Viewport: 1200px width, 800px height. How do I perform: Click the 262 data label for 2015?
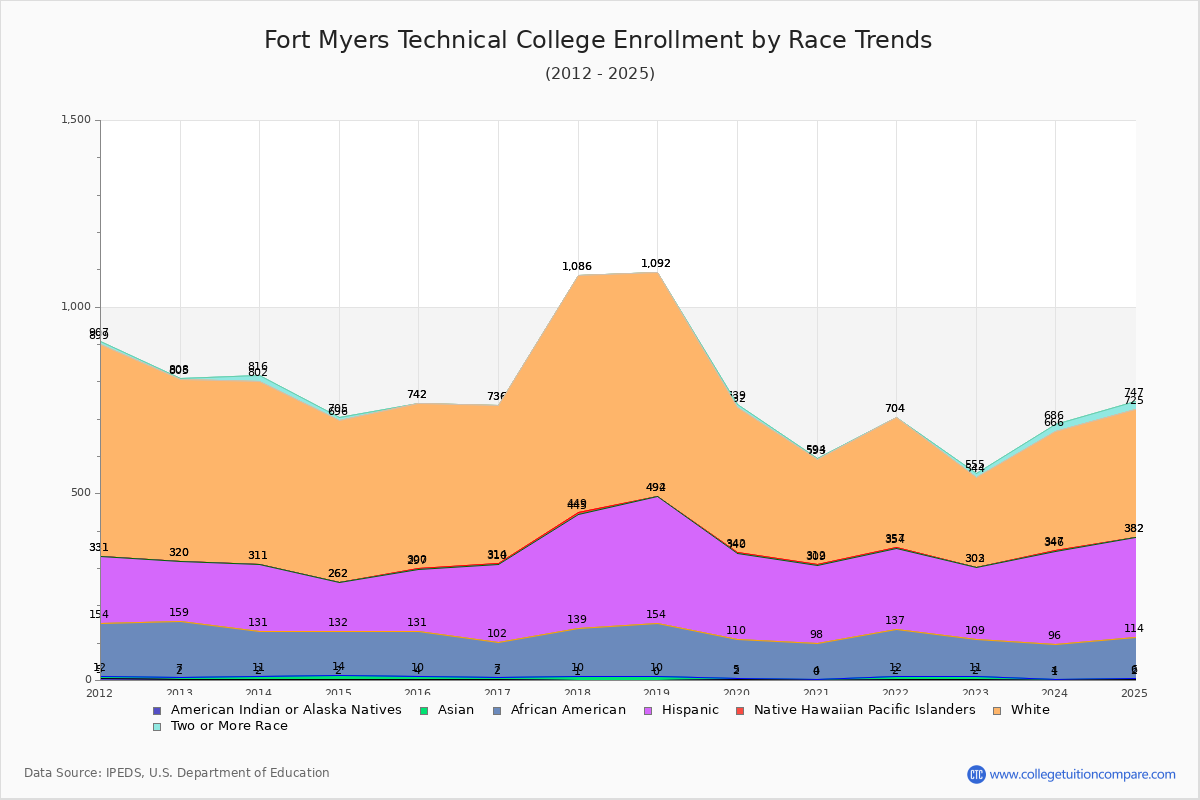pos(338,574)
